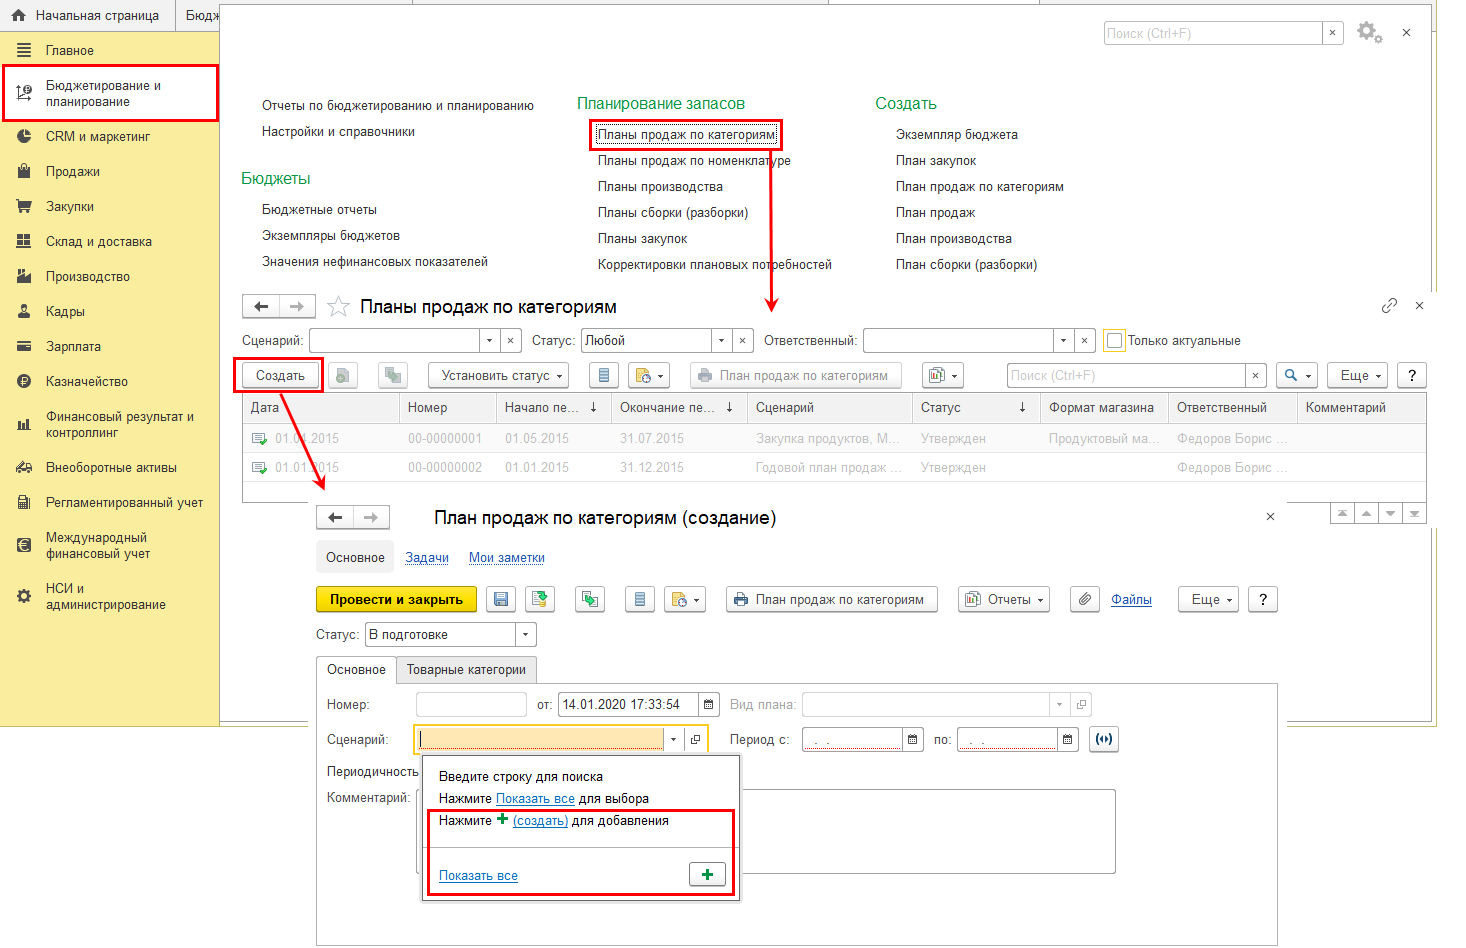Open reports icon dropdown in plans list toolbar

(x=942, y=375)
